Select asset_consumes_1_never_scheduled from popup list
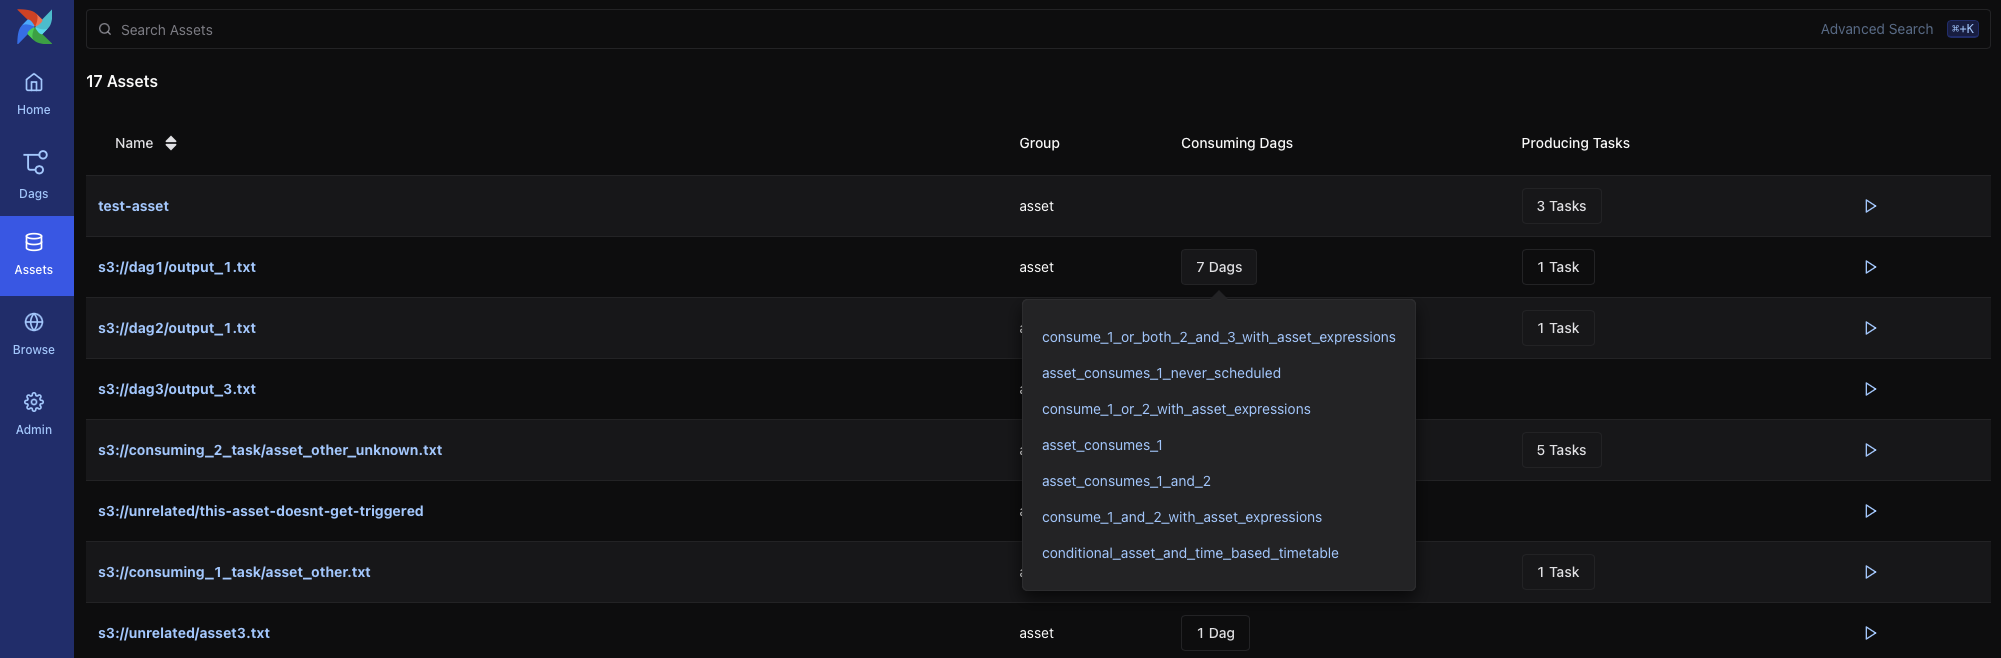Image resolution: width=2001 pixels, height=658 pixels. [x=1160, y=373]
